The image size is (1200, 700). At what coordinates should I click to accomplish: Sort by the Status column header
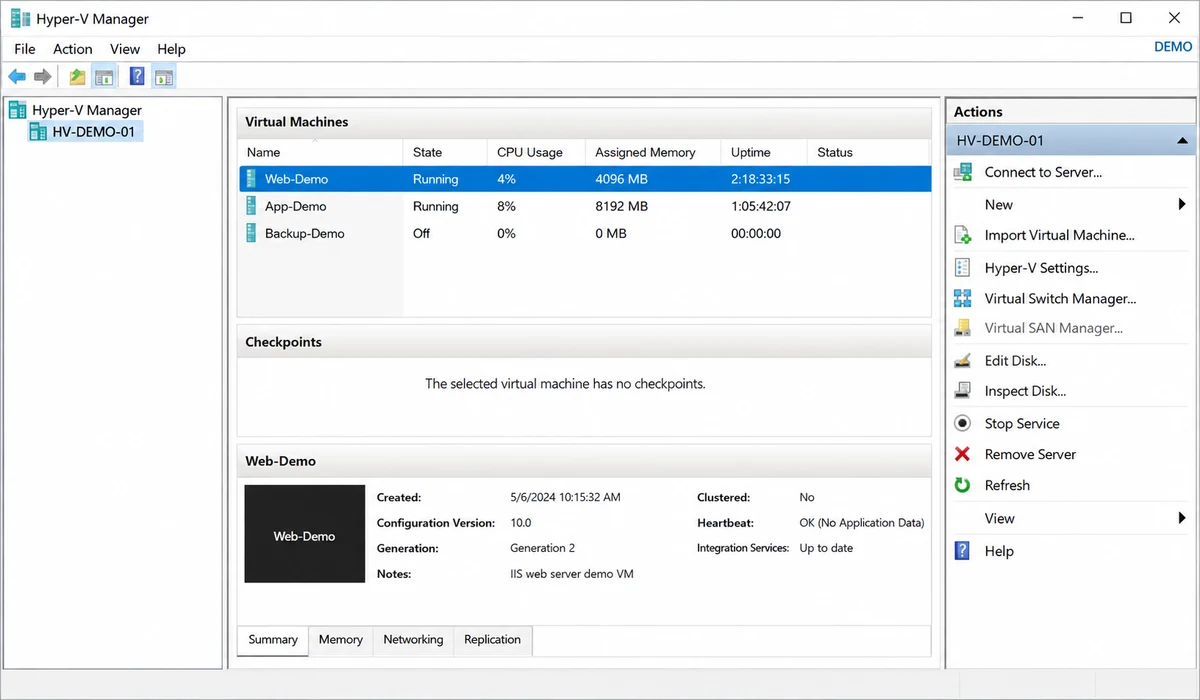(x=868, y=152)
